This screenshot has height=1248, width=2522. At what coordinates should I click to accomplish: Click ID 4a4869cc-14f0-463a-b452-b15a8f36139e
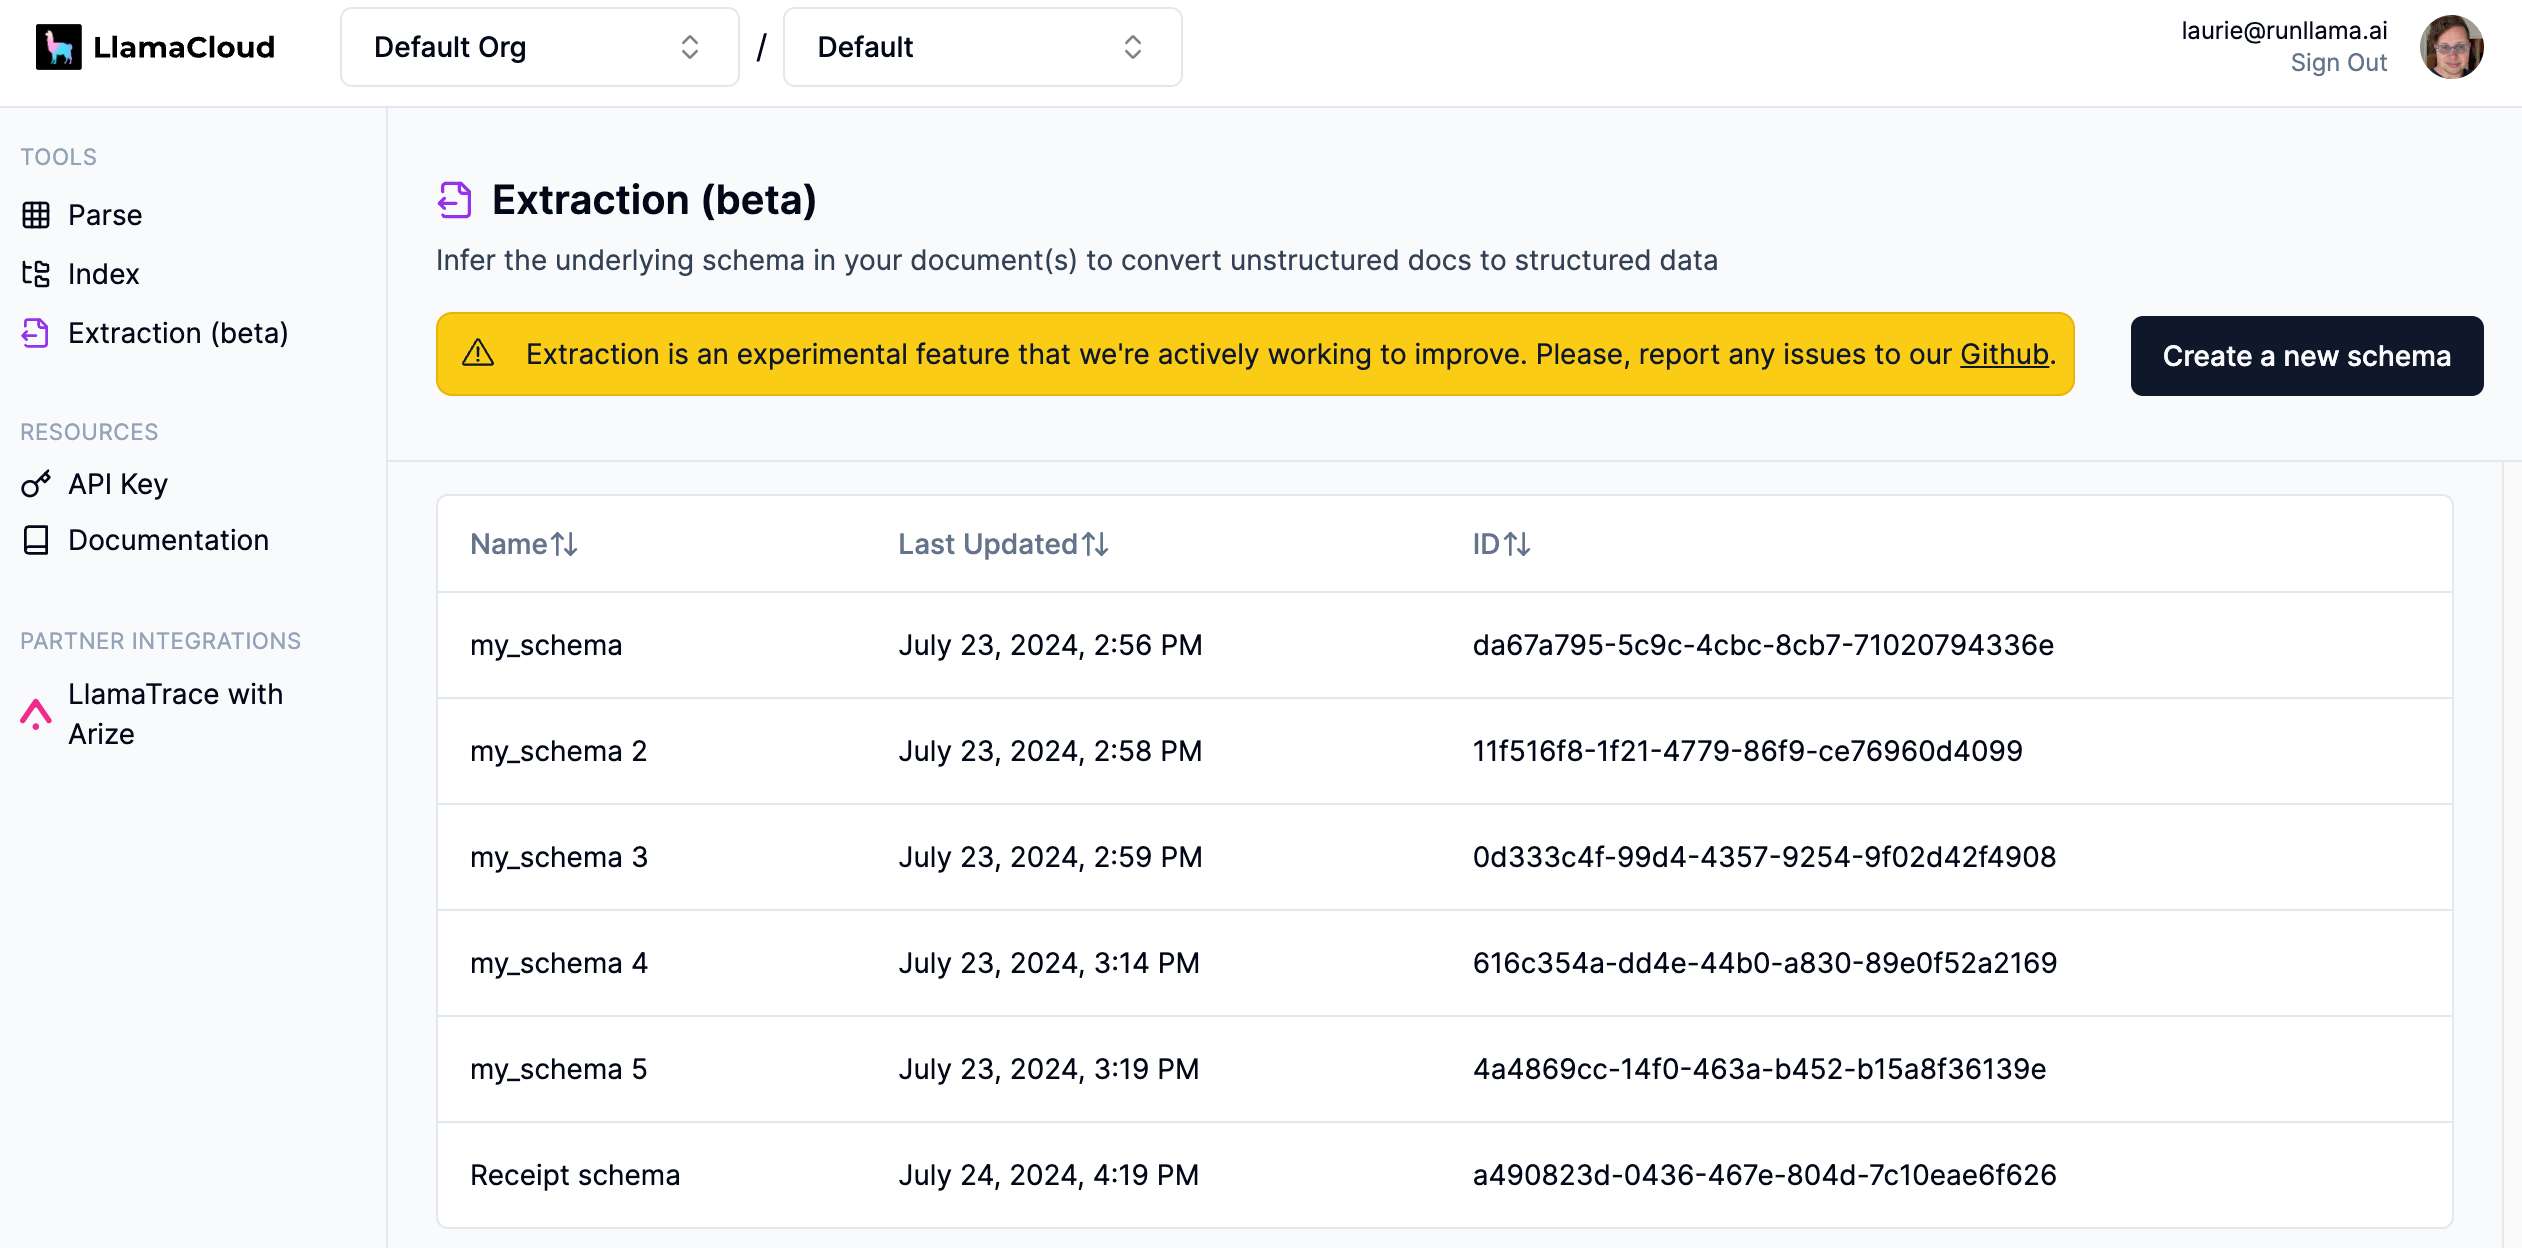[x=1759, y=1069]
